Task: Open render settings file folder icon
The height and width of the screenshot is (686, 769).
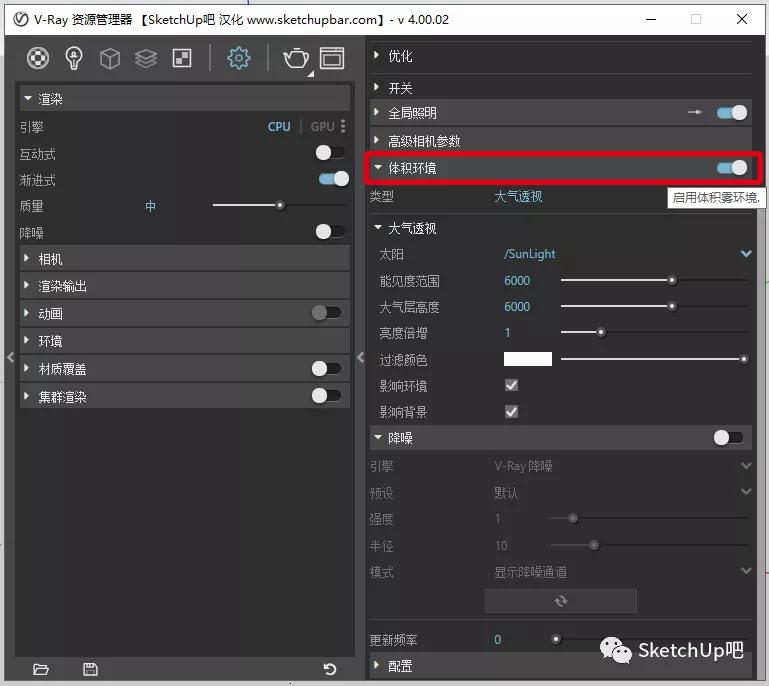Action: point(41,669)
